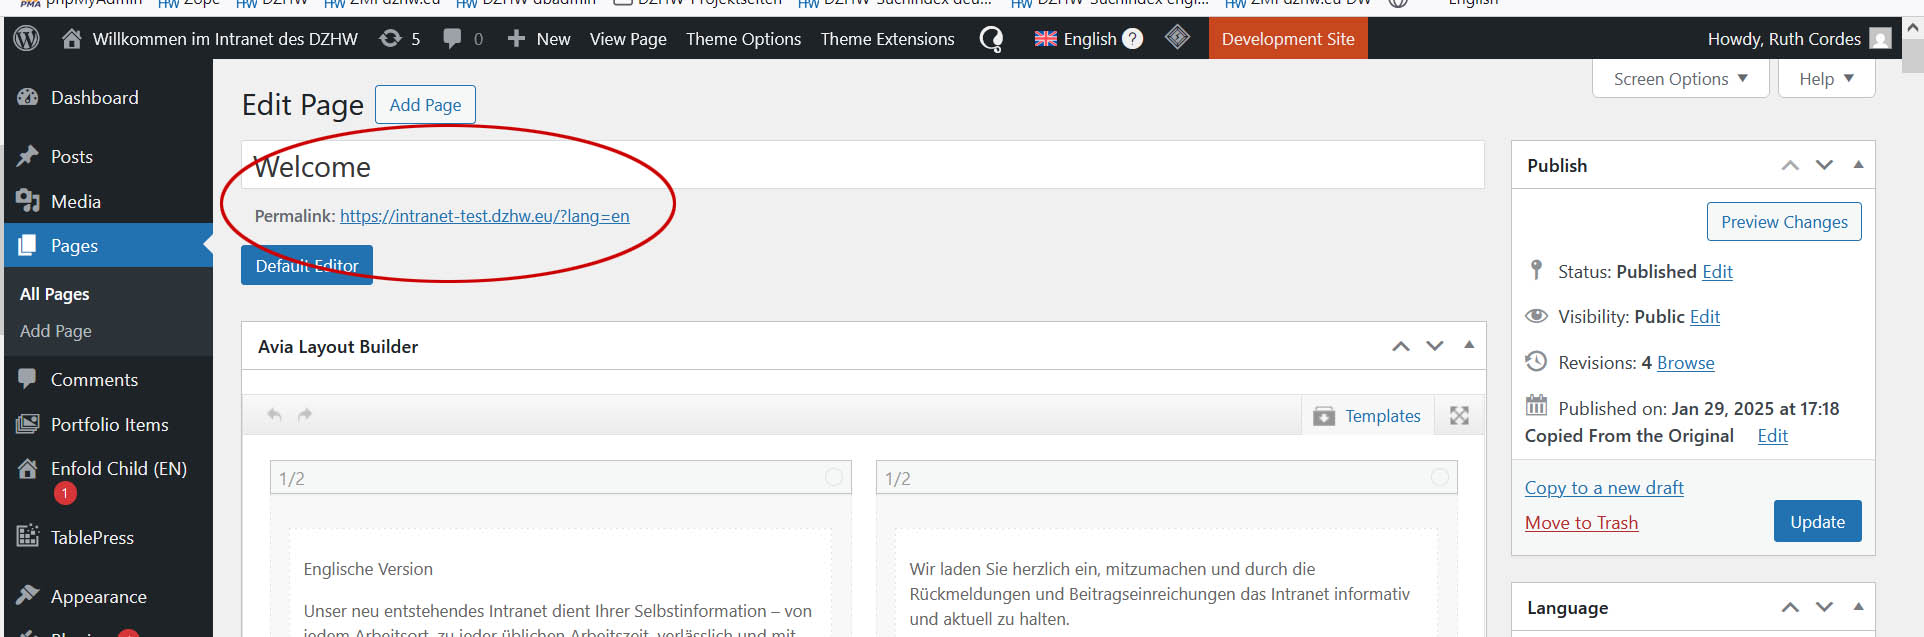Open Screen Options dropdown
The width and height of the screenshot is (1924, 637).
tap(1680, 79)
